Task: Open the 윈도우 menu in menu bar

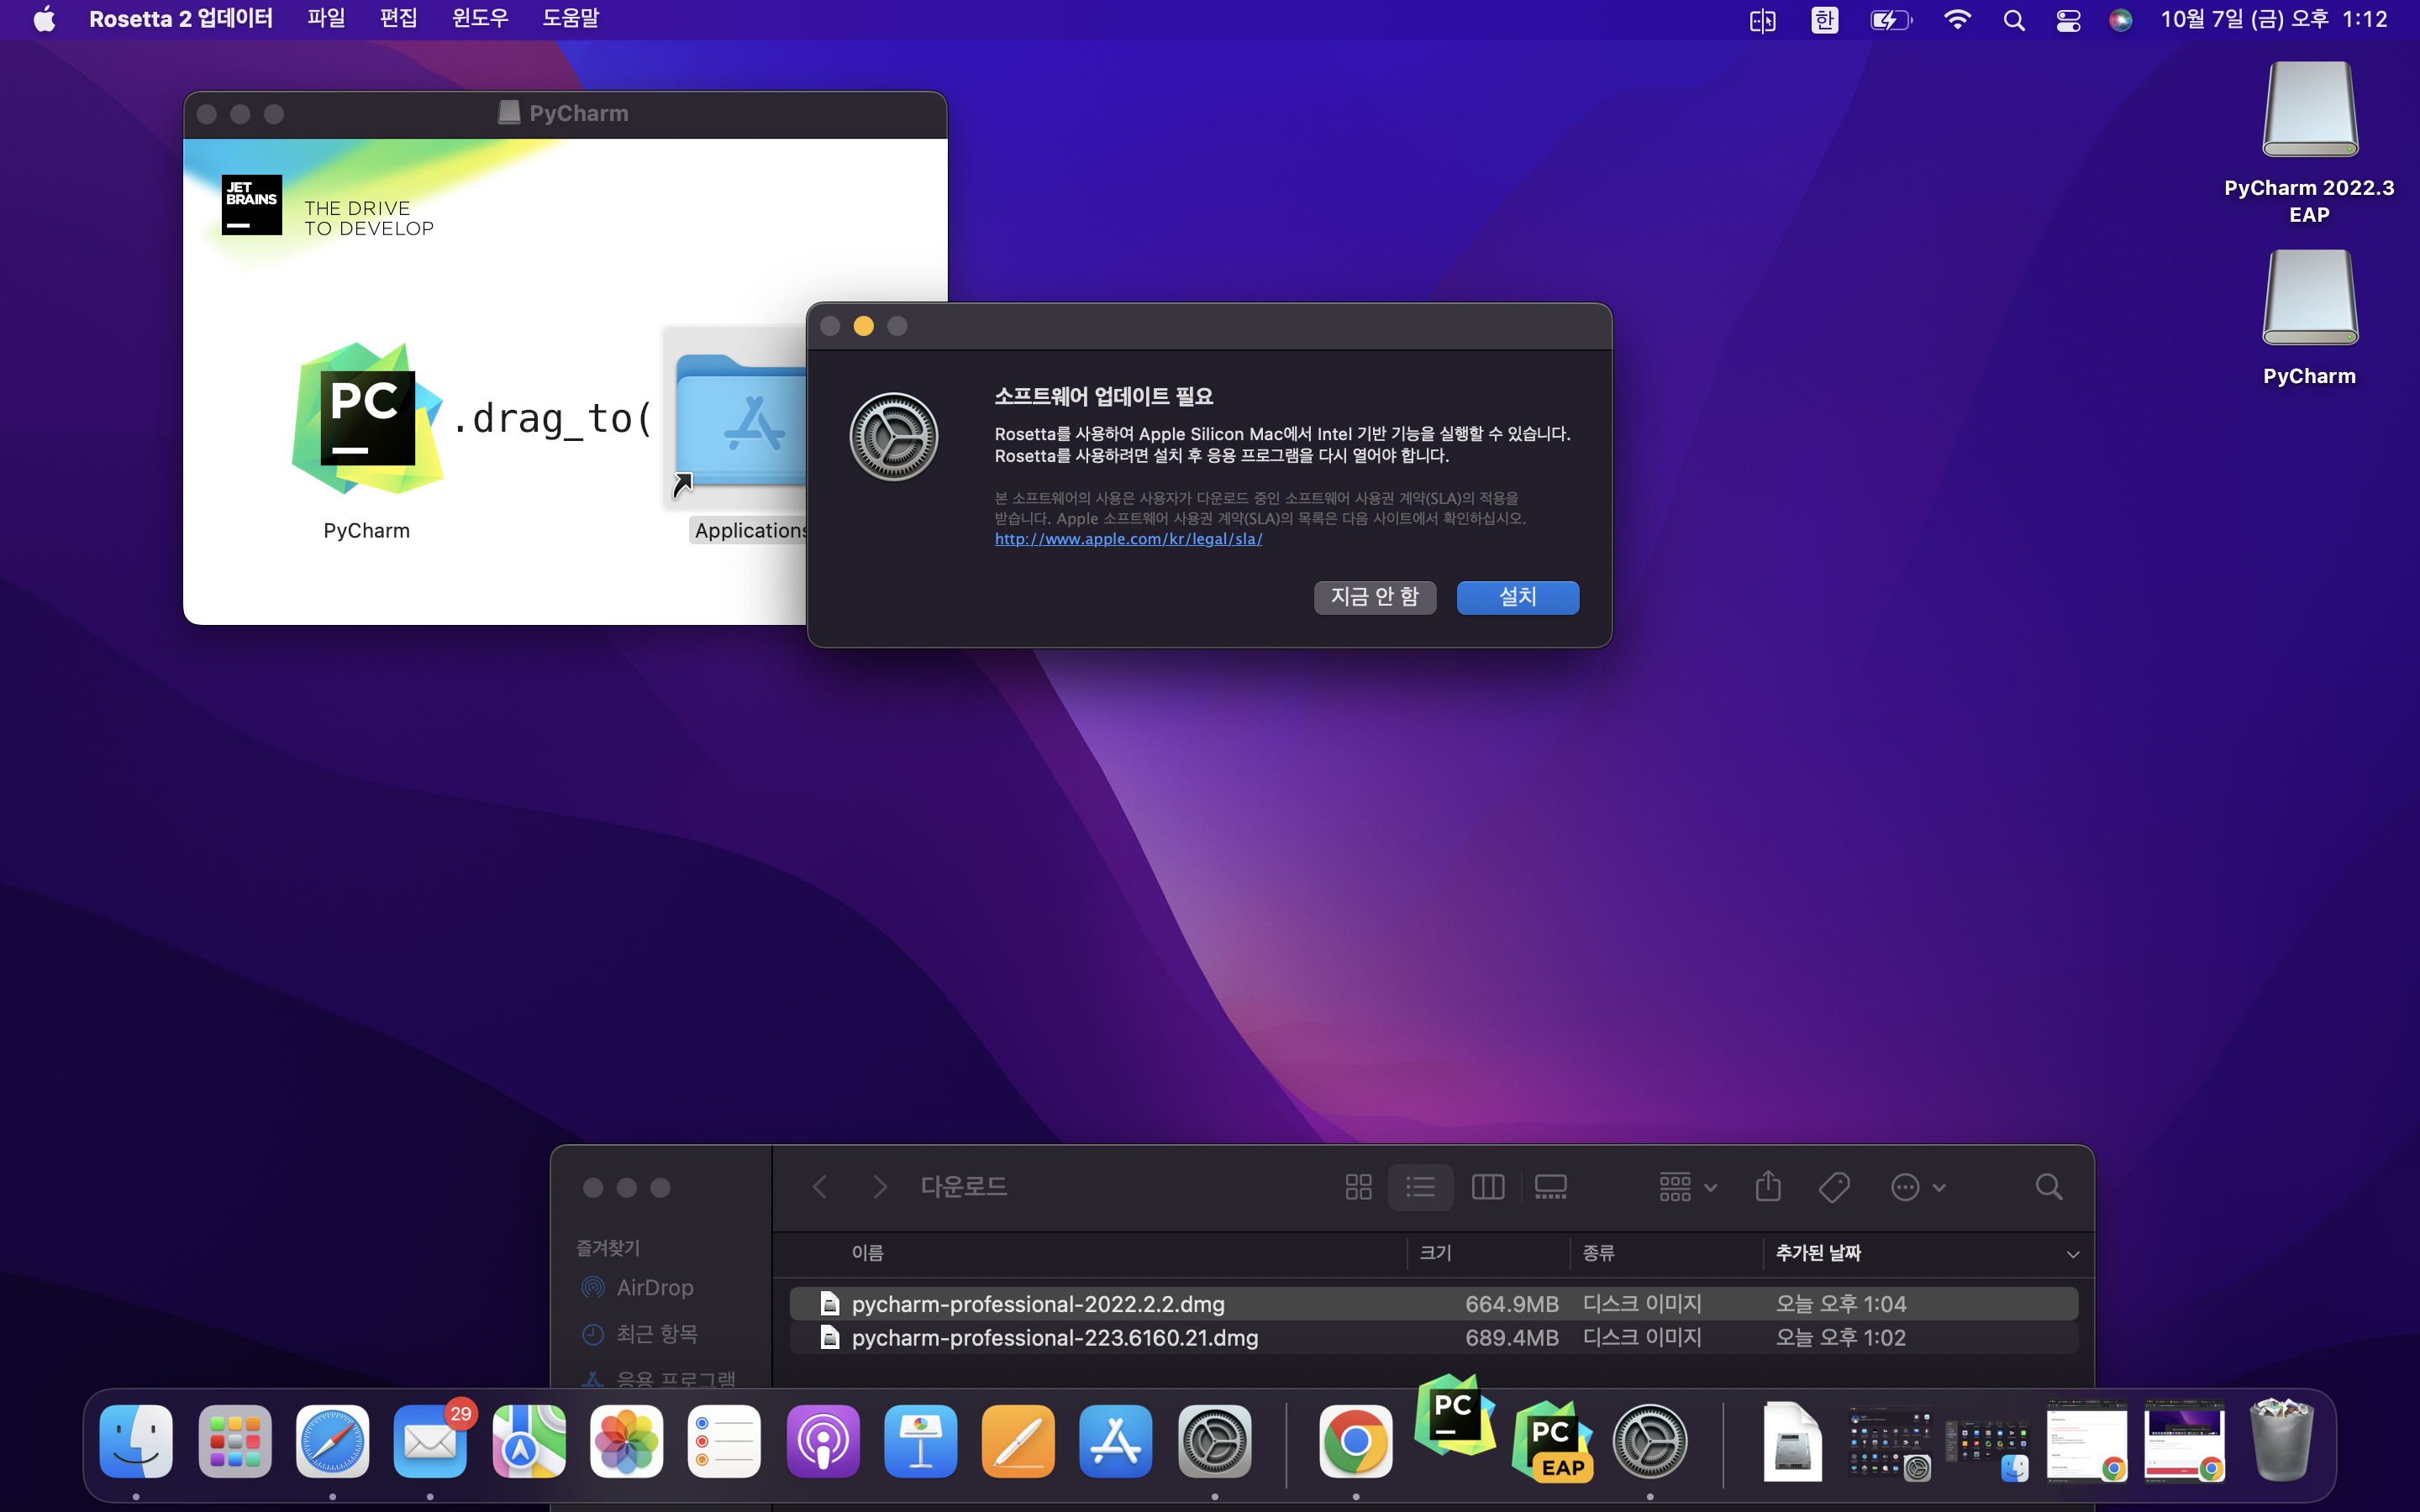Action: tap(480, 19)
